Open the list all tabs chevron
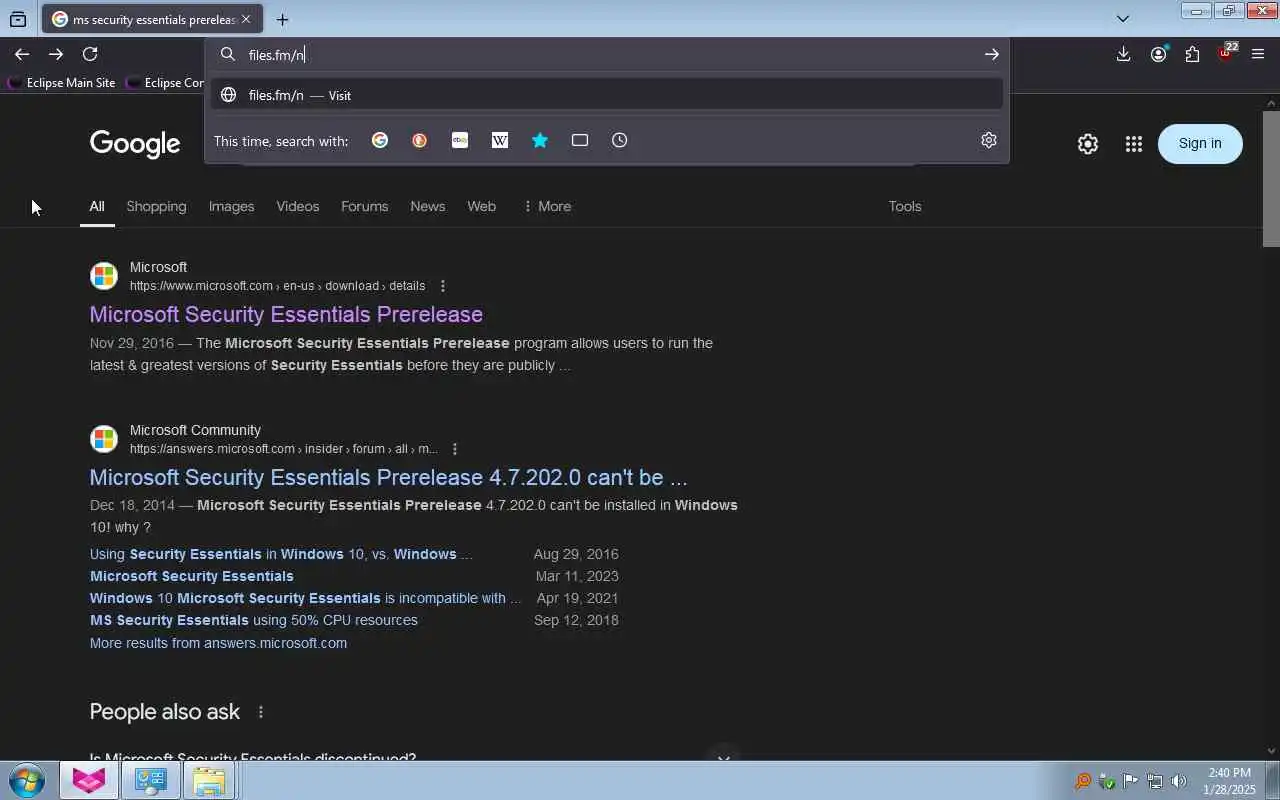 pyautogui.click(x=1123, y=18)
